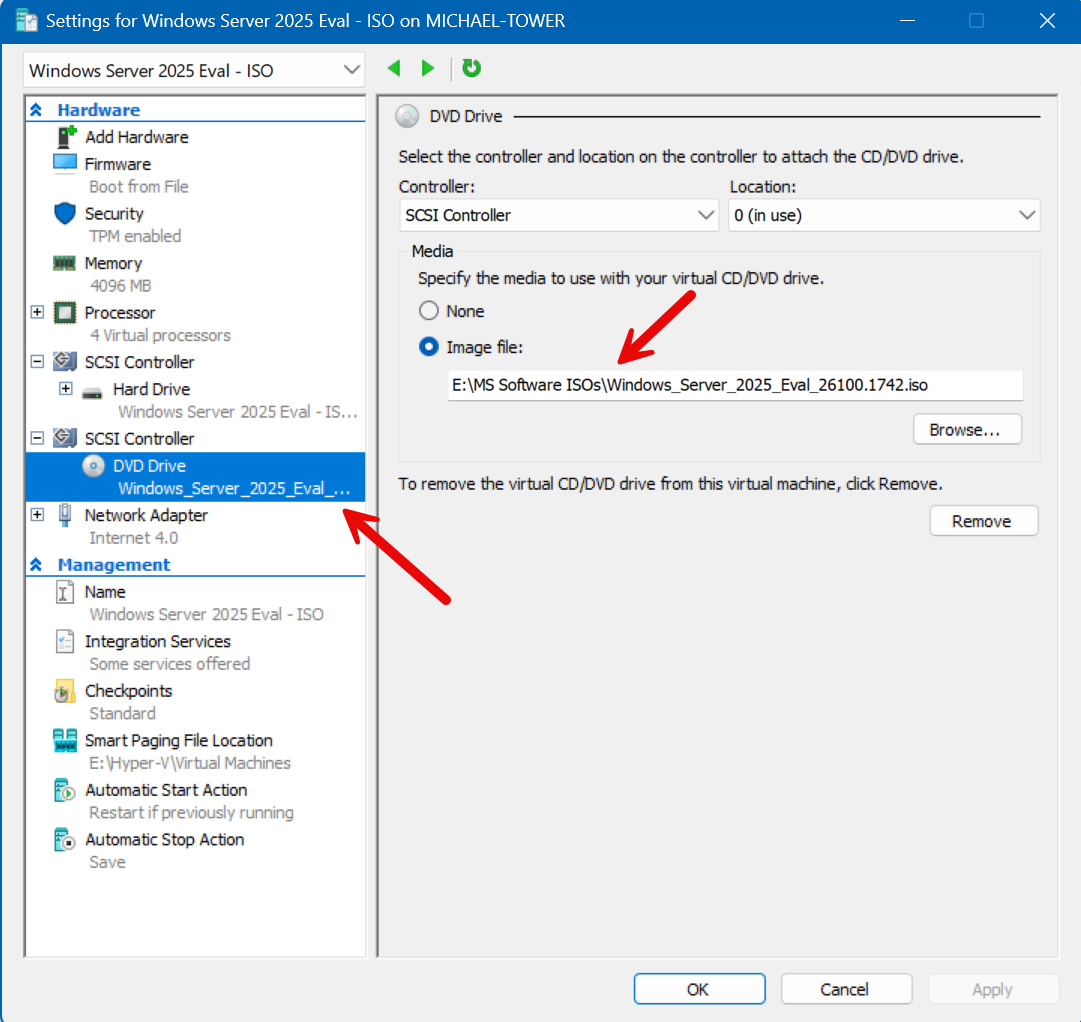Click the Checkpoints icon under Management

[x=64, y=691]
